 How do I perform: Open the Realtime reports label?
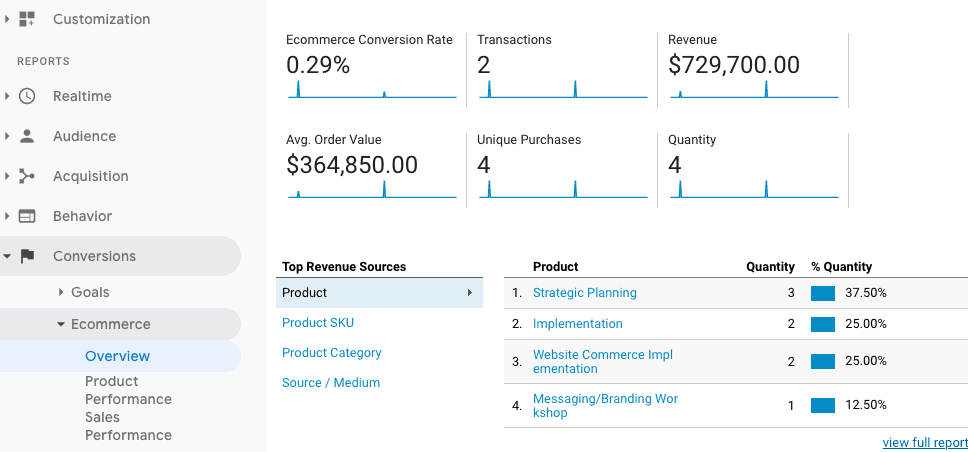pyautogui.click(x=82, y=96)
